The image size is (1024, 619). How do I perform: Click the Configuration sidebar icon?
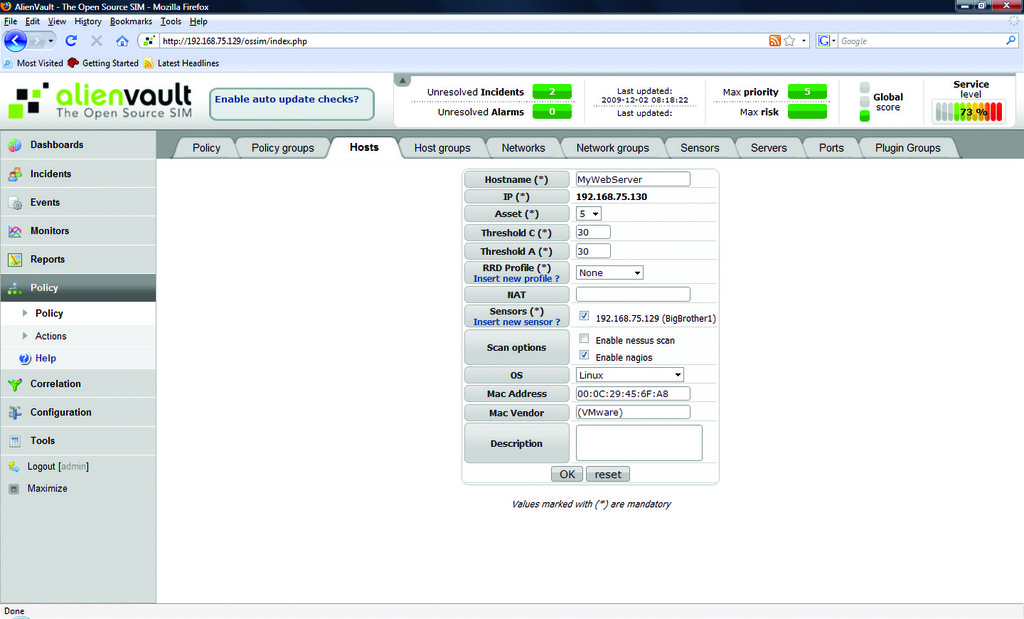click(15, 412)
